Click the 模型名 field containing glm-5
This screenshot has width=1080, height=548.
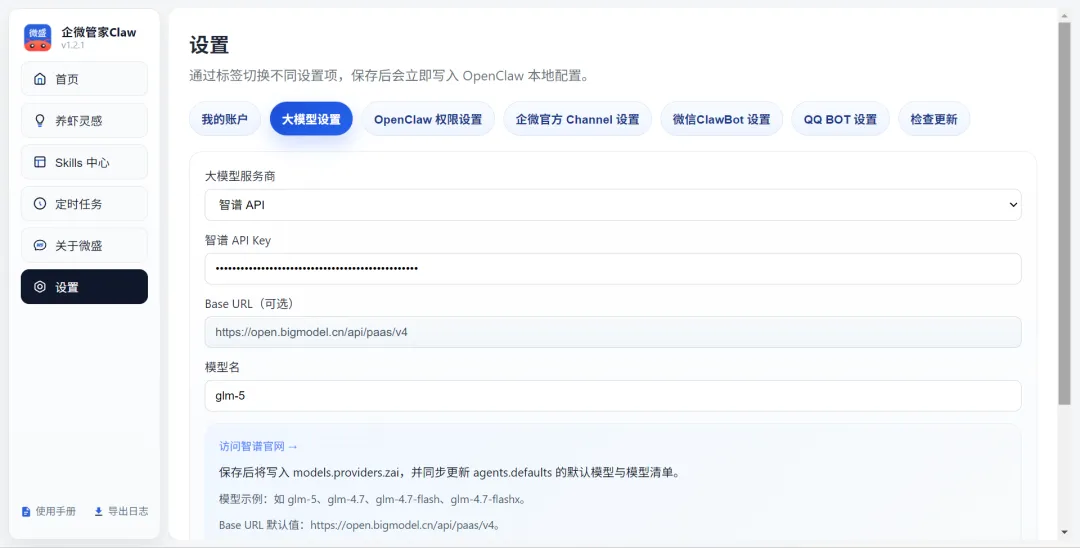[613, 396]
